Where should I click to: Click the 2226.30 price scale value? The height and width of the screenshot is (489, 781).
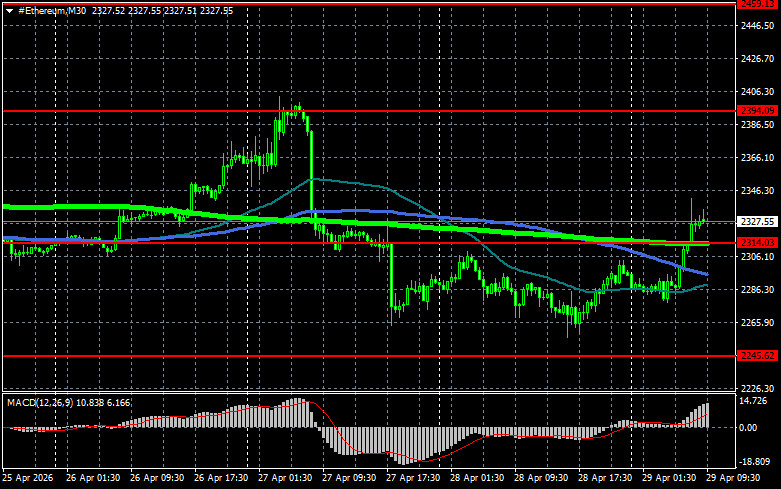758,388
